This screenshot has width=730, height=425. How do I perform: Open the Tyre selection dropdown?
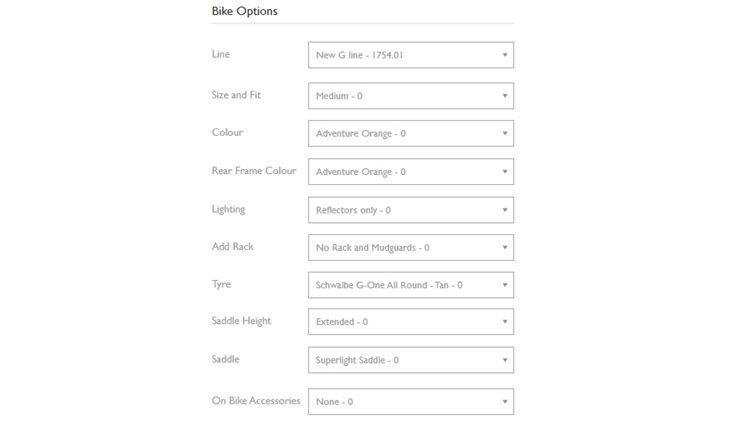click(x=410, y=285)
